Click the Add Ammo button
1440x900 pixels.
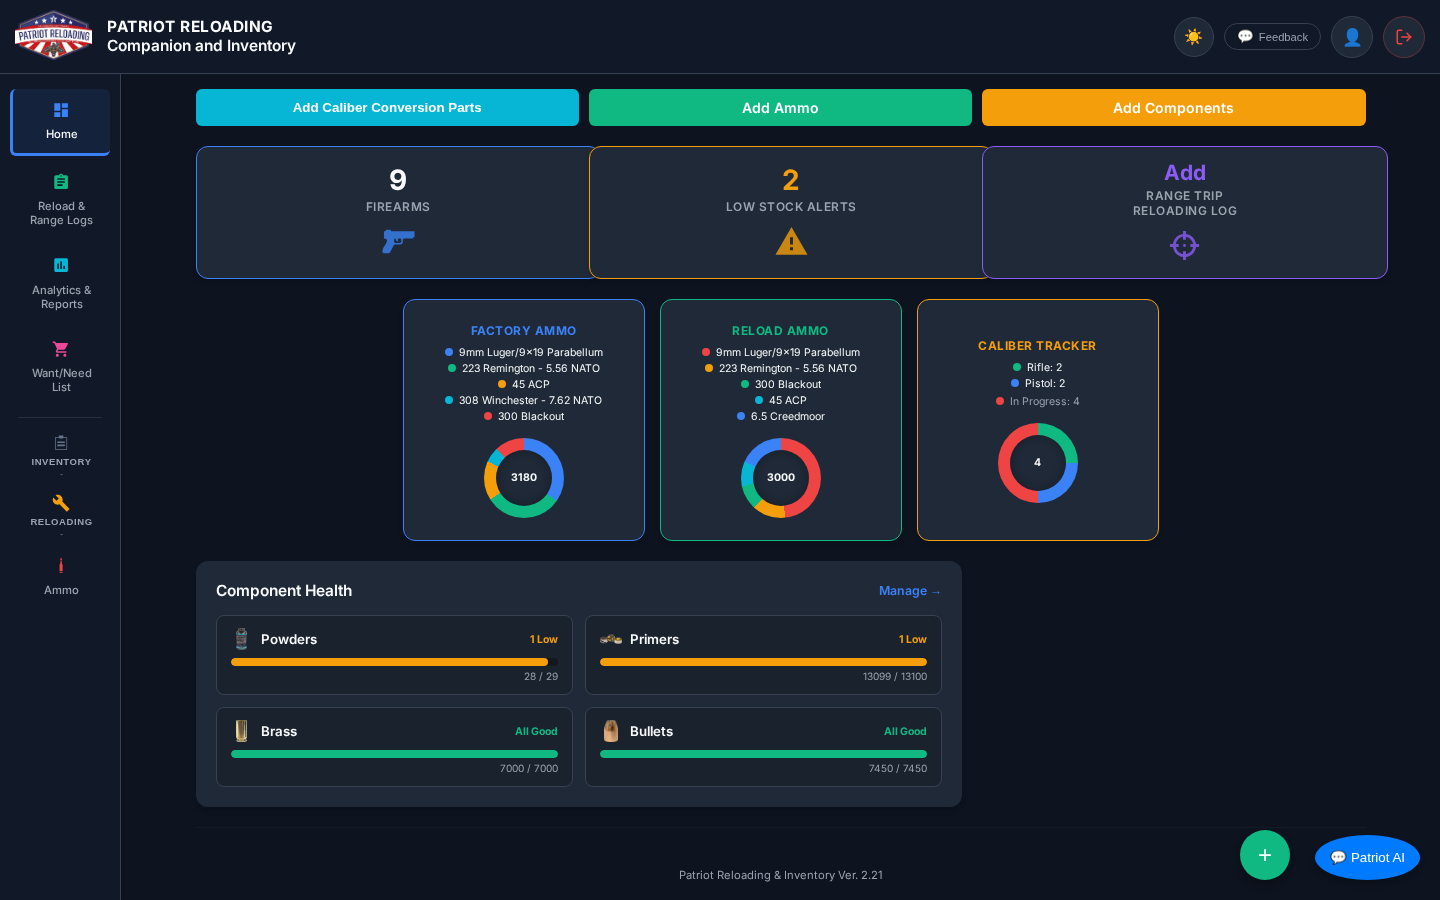coord(780,108)
